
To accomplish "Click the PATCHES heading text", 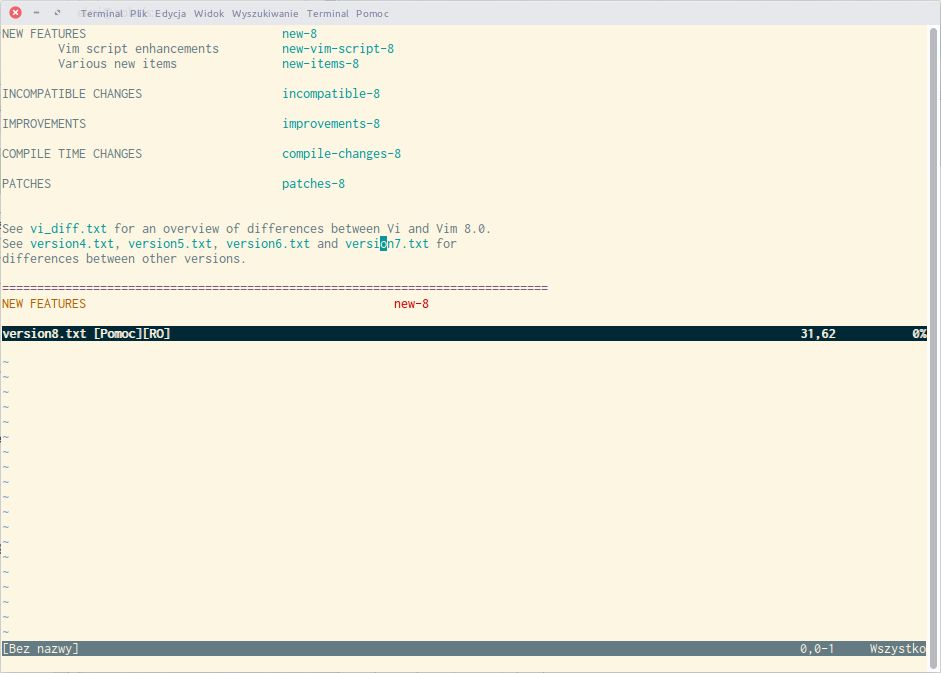I will click(26, 184).
